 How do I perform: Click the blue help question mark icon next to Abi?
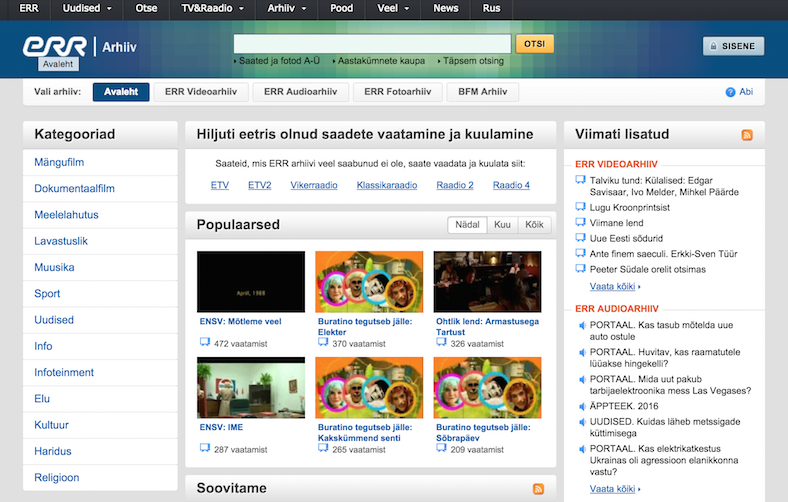[x=730, y=92]
